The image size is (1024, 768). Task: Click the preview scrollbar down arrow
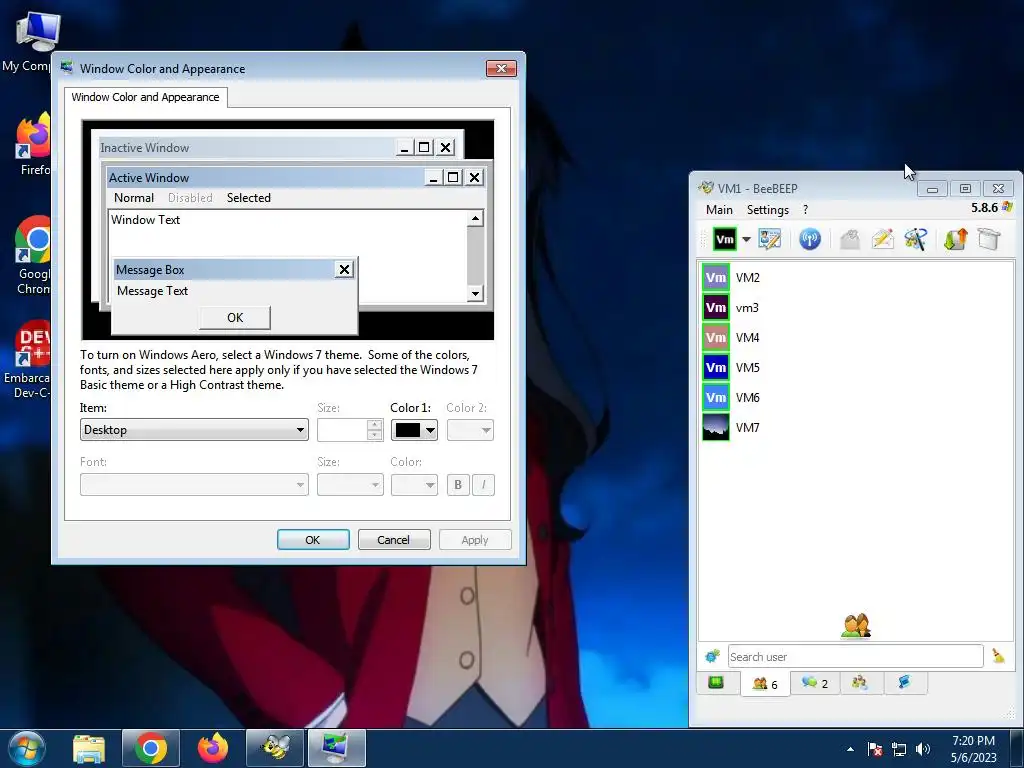pyautogui.click(x=475, y=294)
